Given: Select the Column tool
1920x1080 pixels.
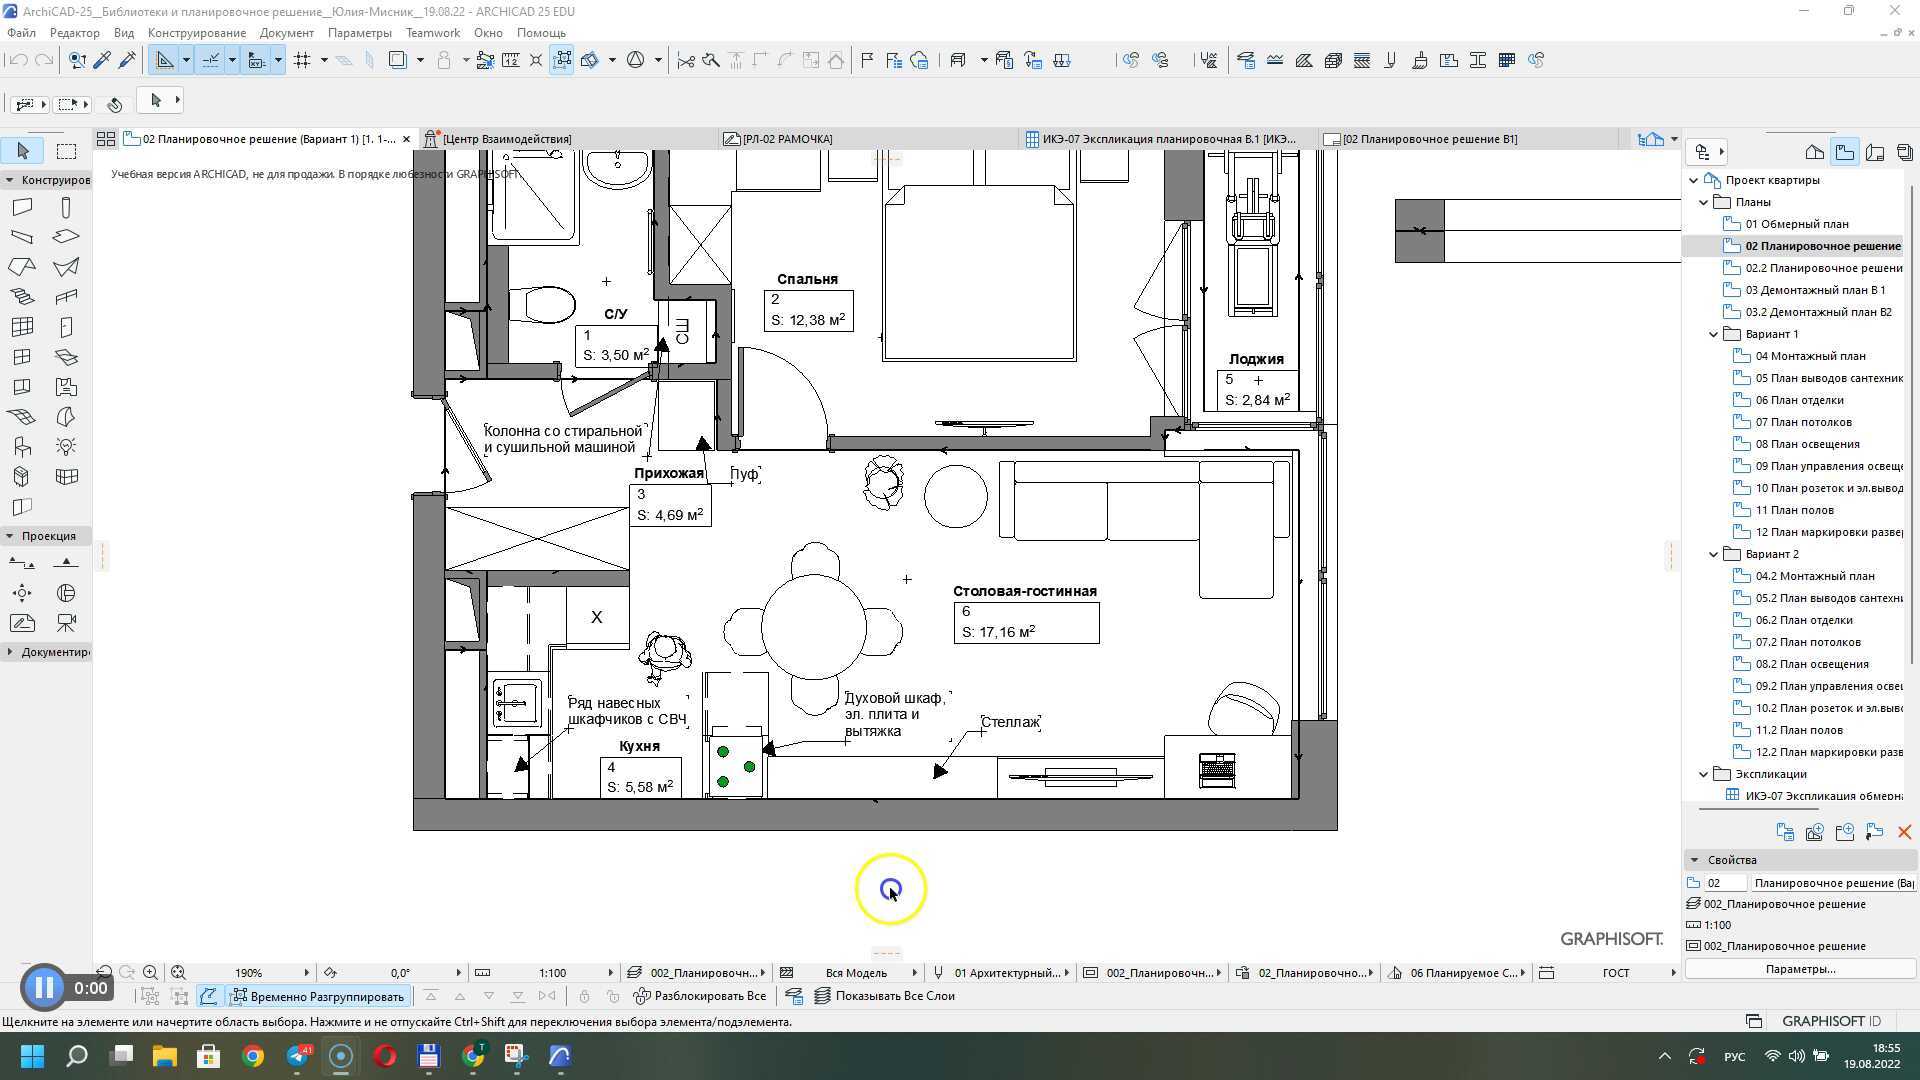Looking at the screenshot, I should click(x=66, y=207).
